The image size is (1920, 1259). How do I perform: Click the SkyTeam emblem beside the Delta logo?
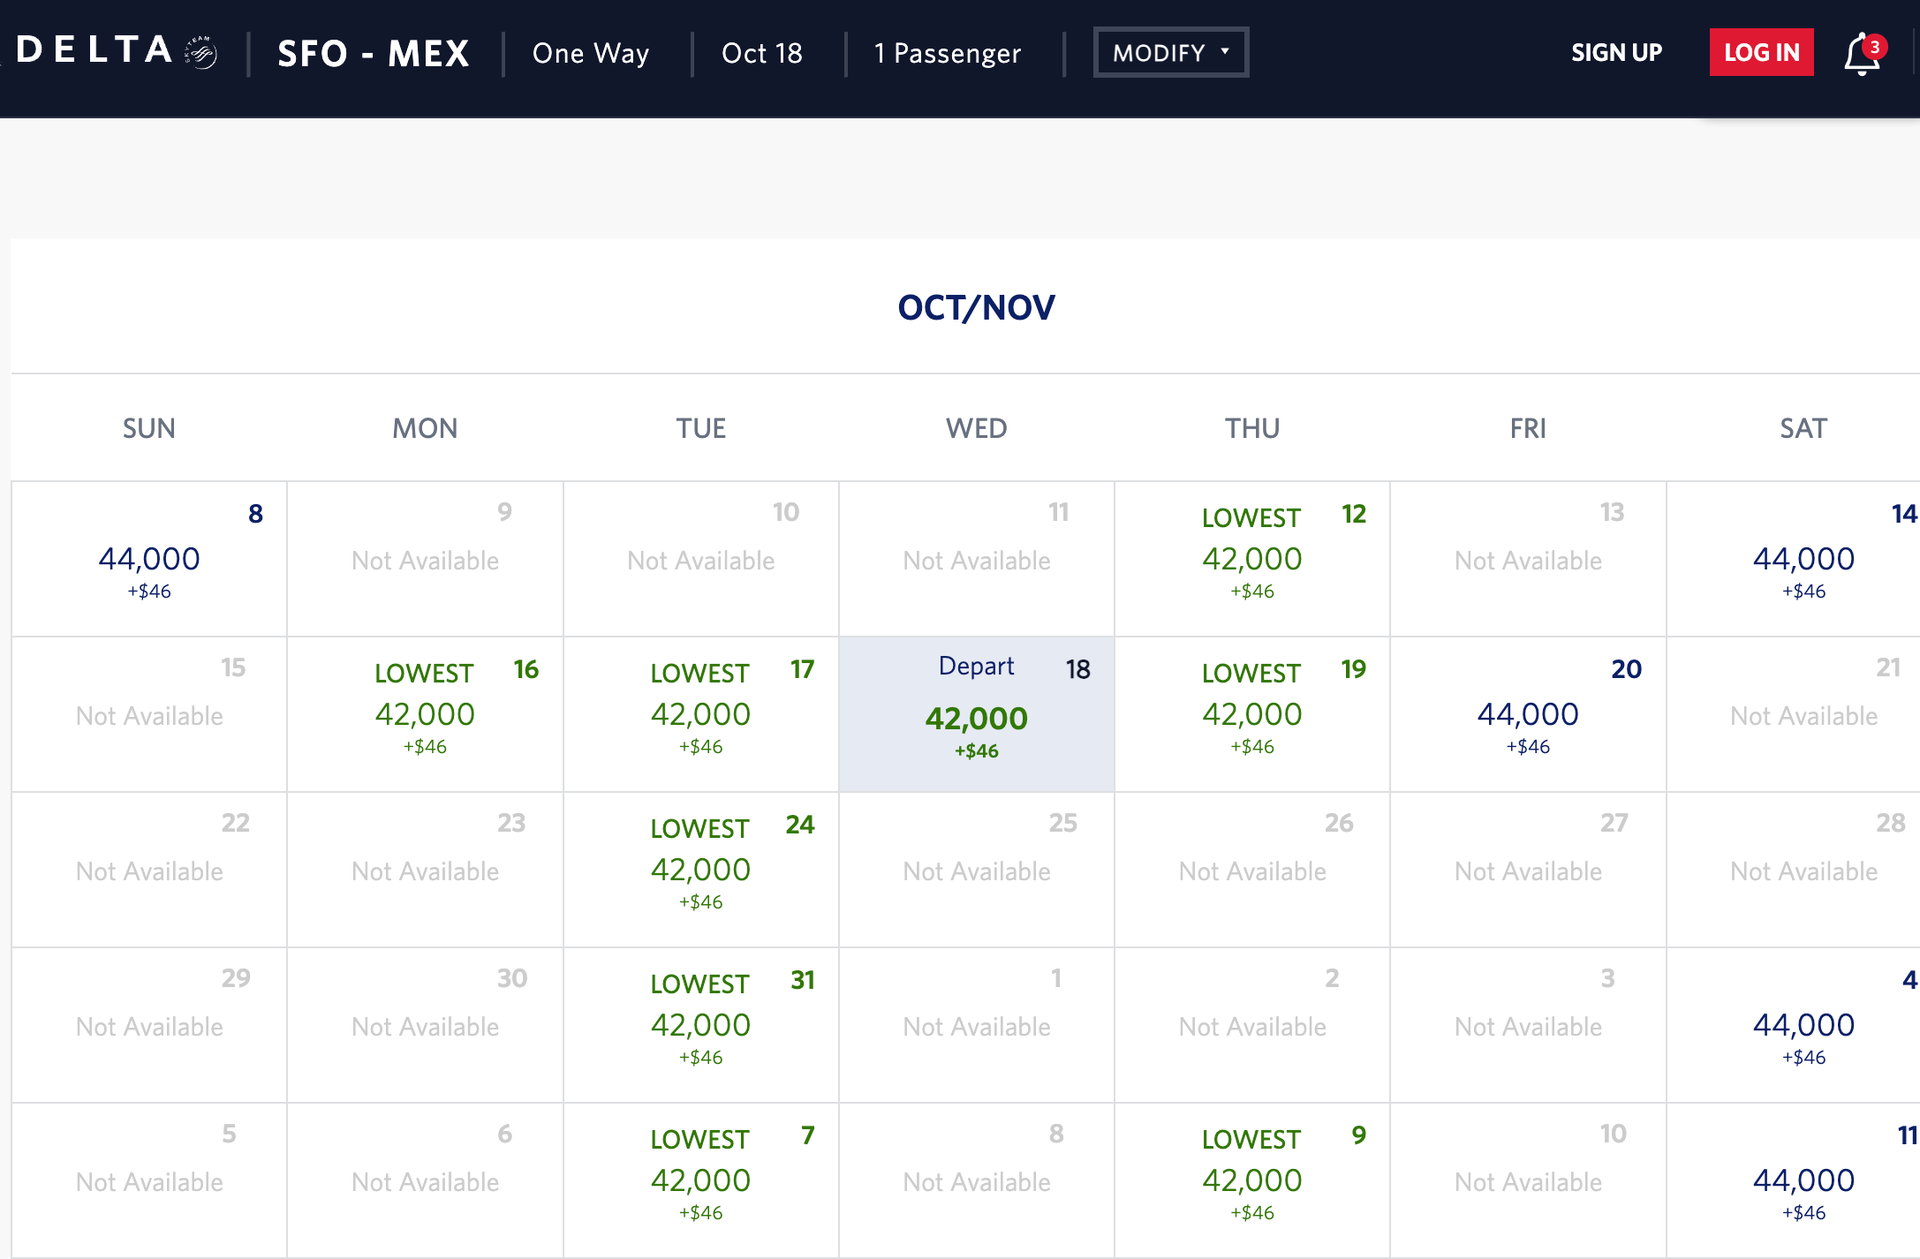[x=198, y=48]
